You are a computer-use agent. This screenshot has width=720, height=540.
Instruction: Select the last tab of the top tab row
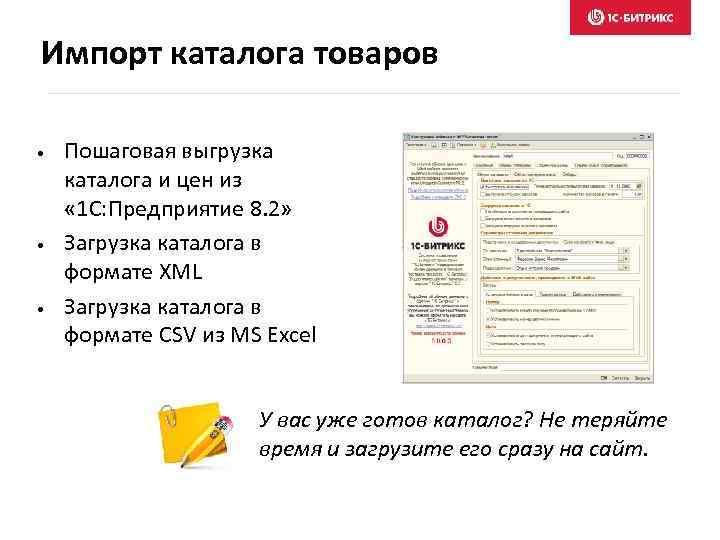click(601, 165)
